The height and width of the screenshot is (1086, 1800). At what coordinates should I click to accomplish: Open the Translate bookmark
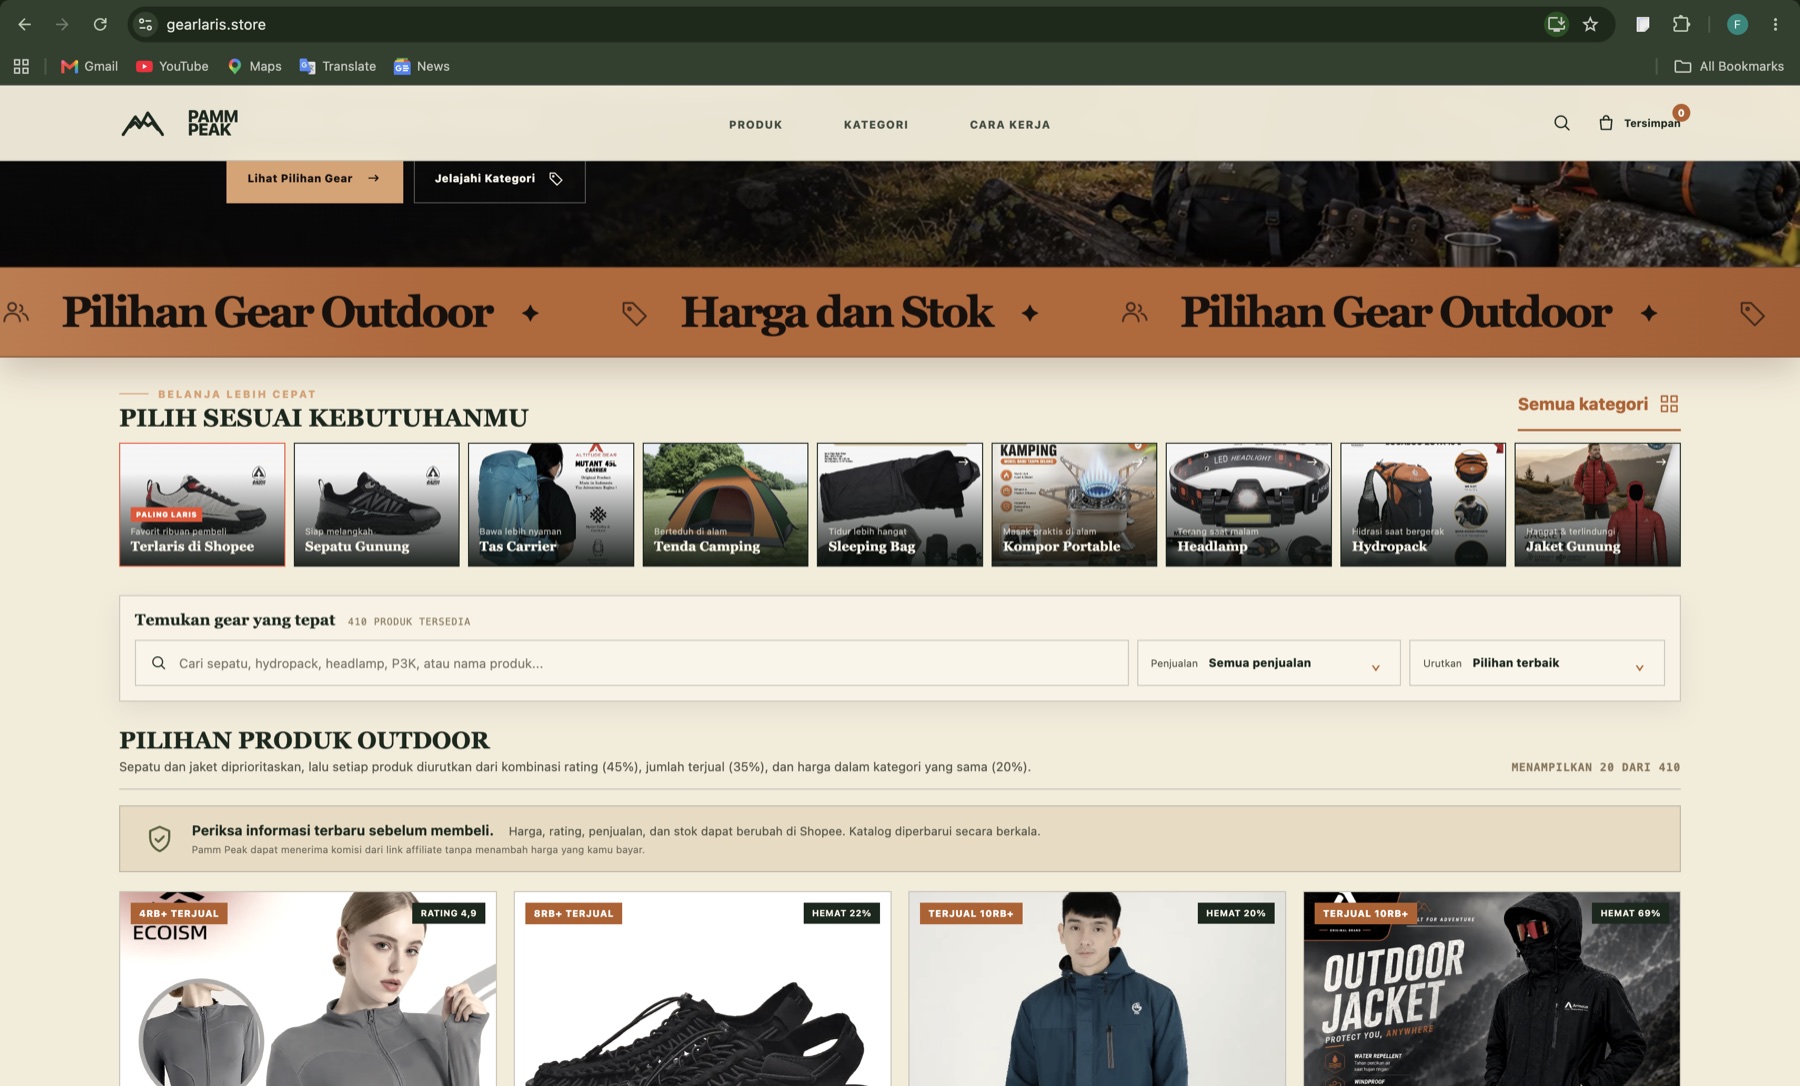pos(338,66)
